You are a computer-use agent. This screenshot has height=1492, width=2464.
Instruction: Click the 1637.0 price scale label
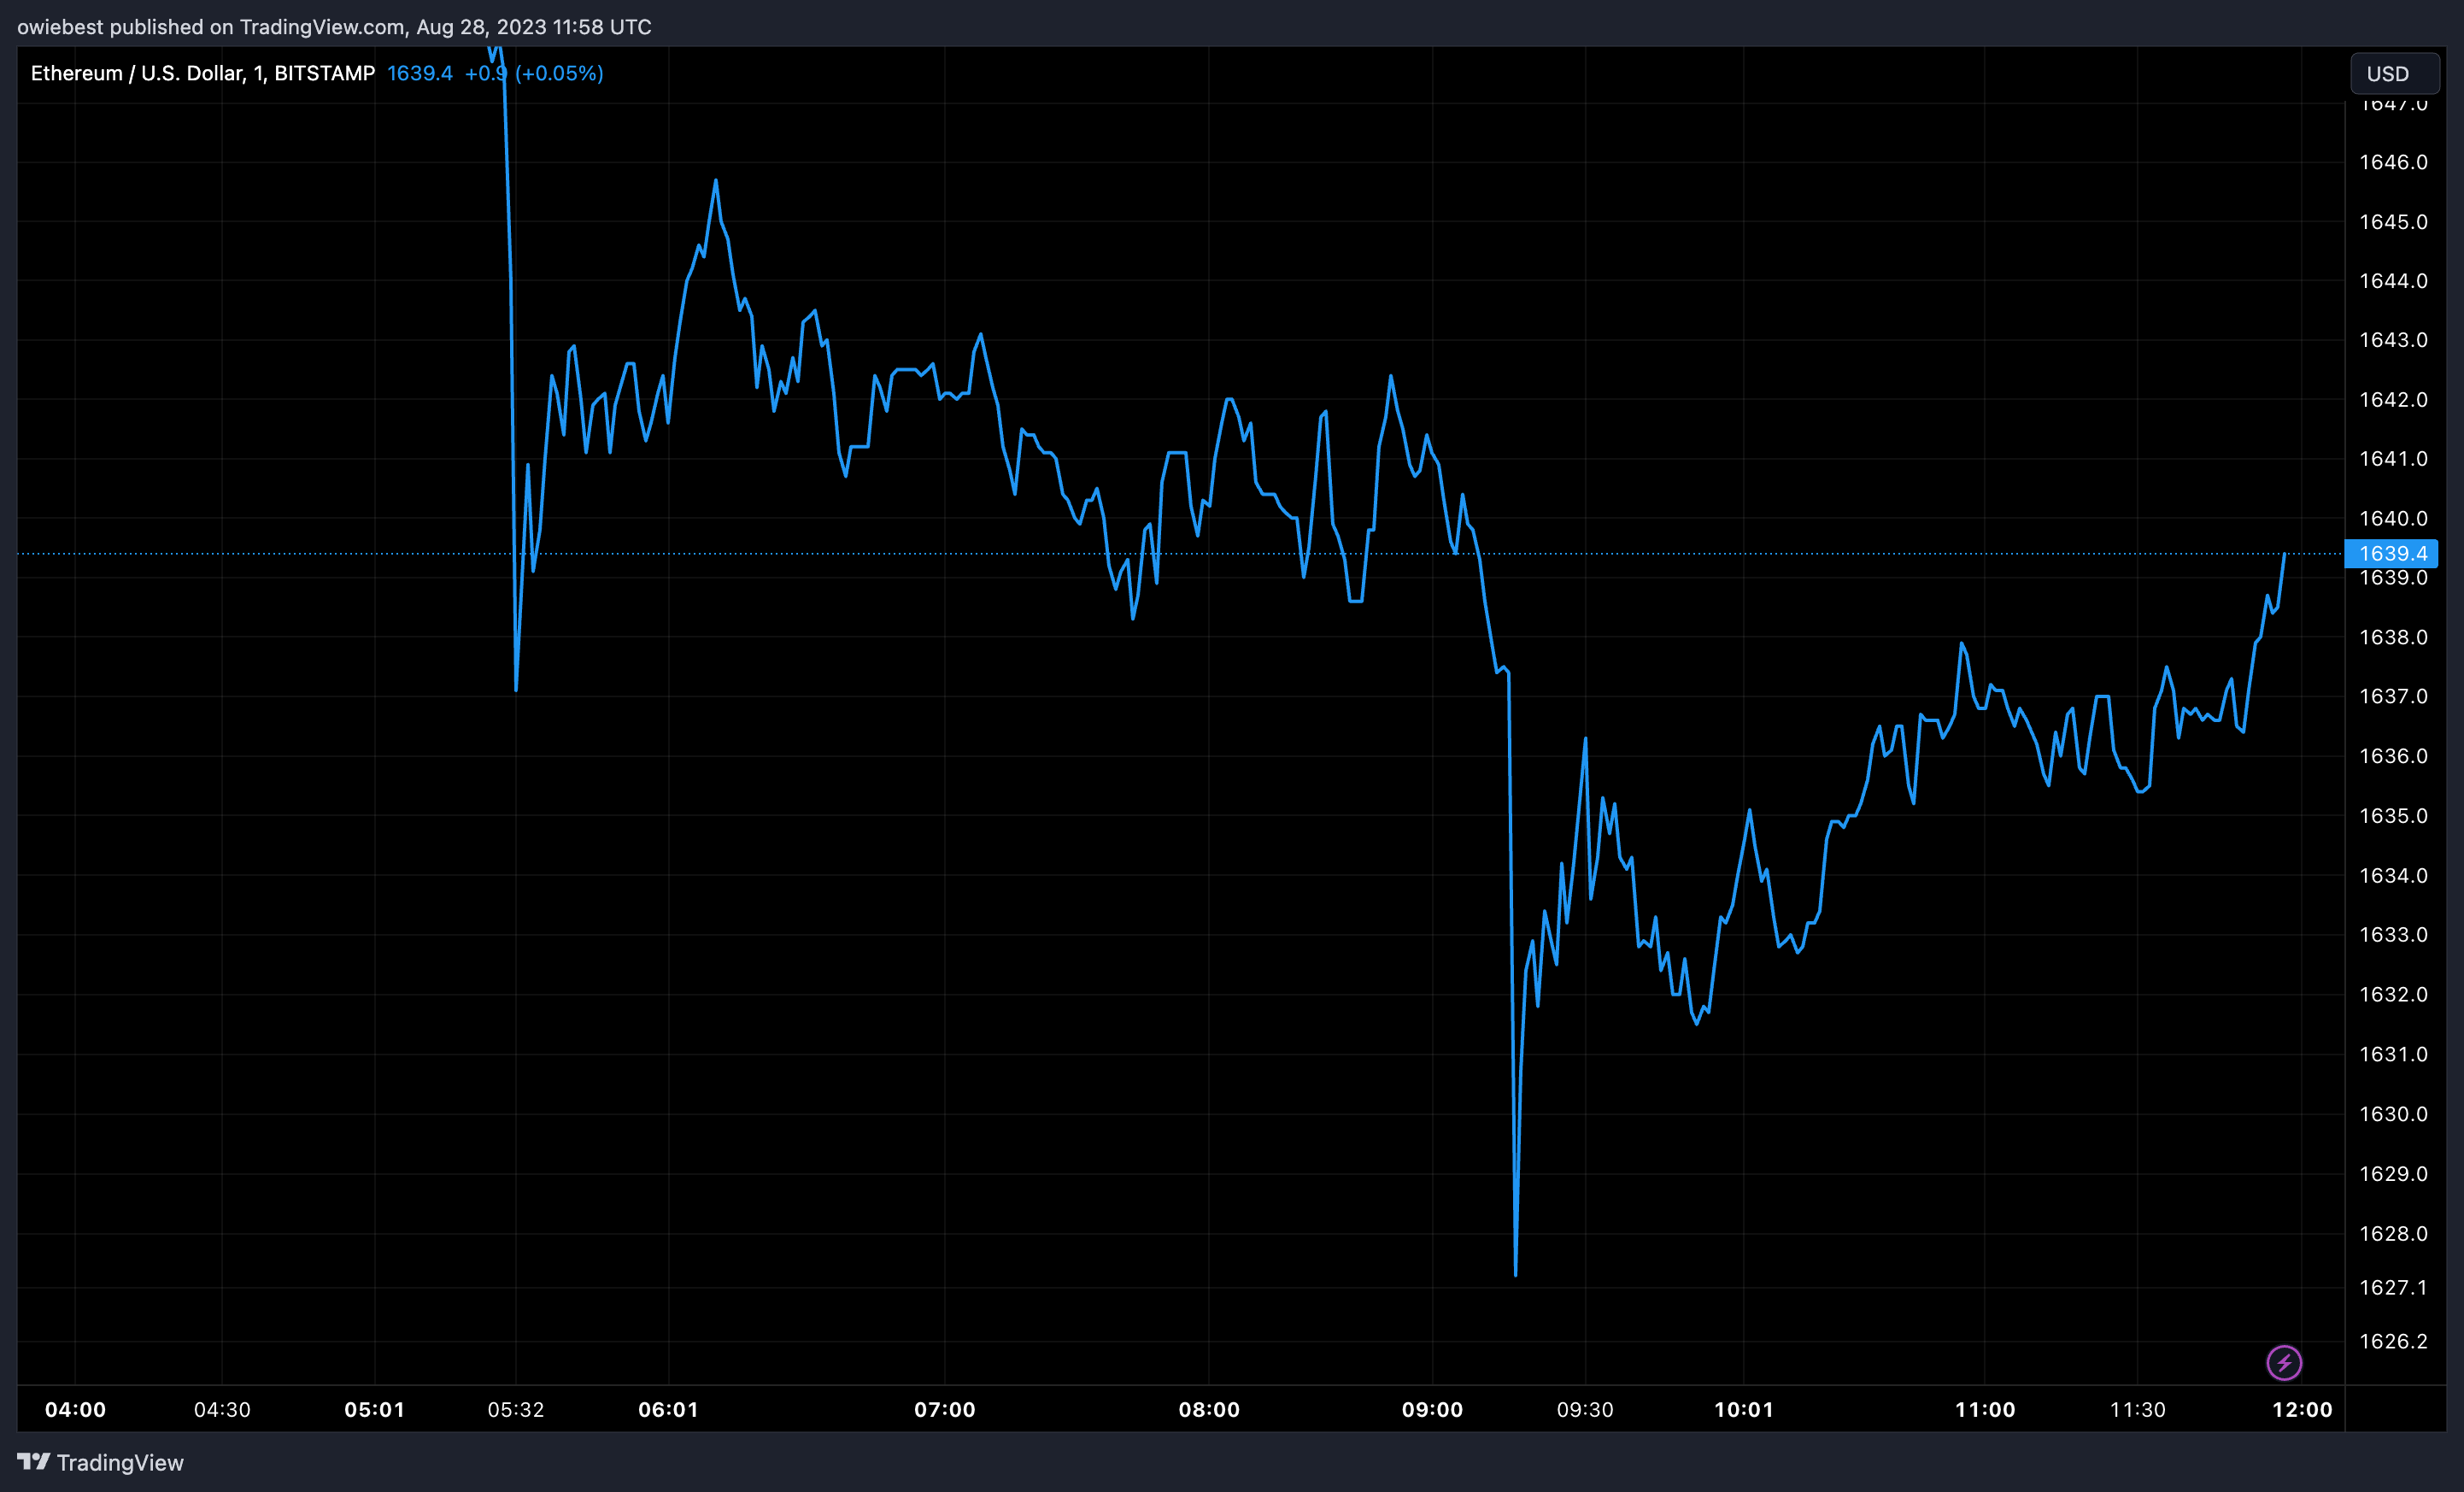tap(2393, 696)
